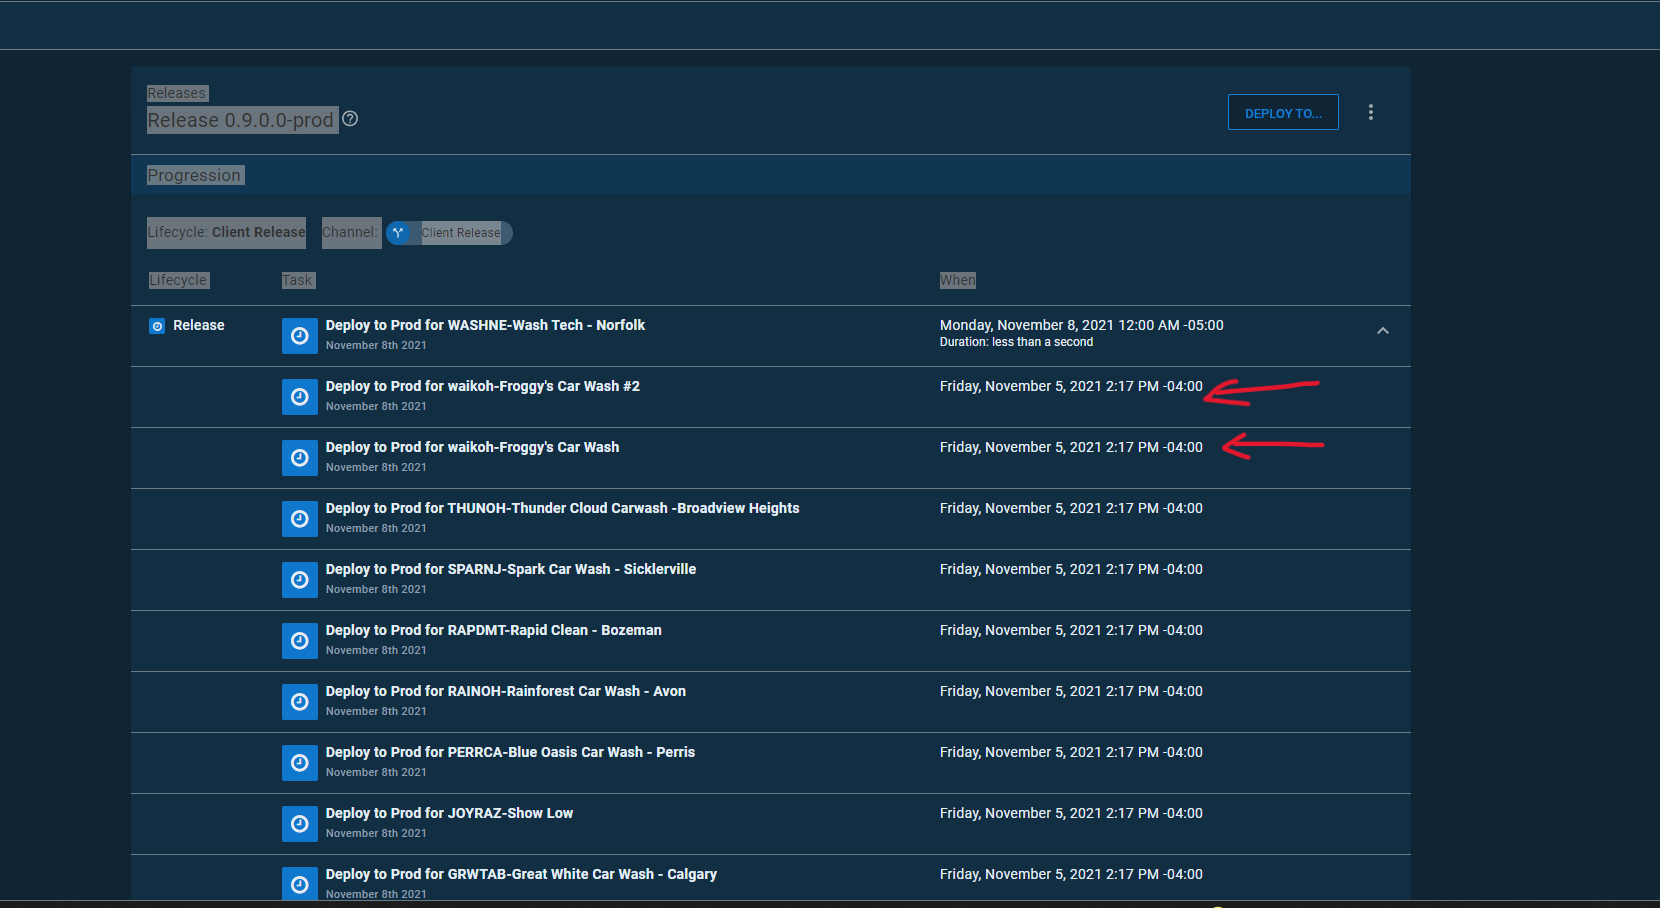Click the Release lifecycle status icon
1660x908 pixels.
coord(157,325)
